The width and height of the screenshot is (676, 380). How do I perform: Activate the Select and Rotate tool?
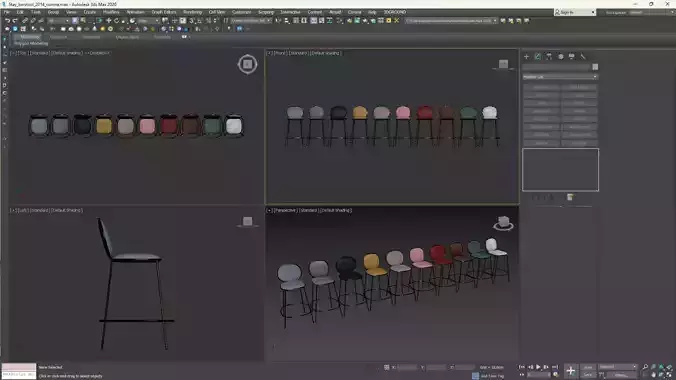116,20
